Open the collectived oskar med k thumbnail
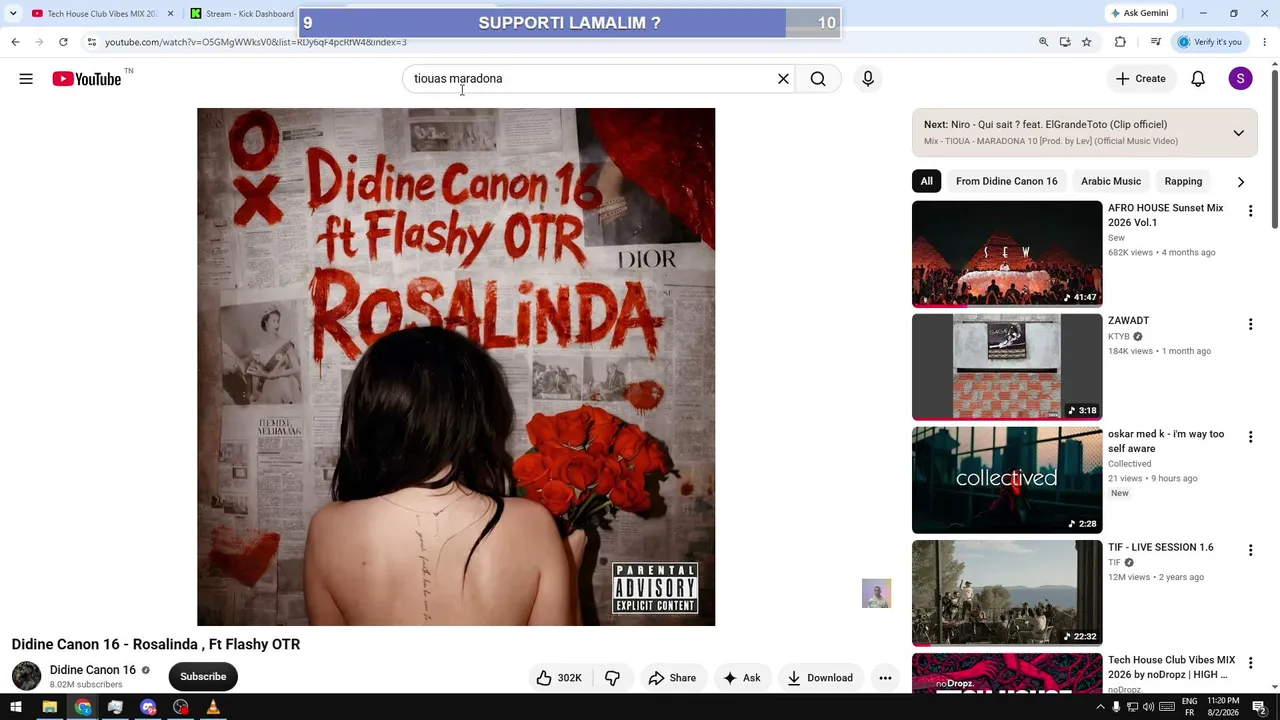This screenshot has height=720, width=1280. click(x=1007, y=480)
